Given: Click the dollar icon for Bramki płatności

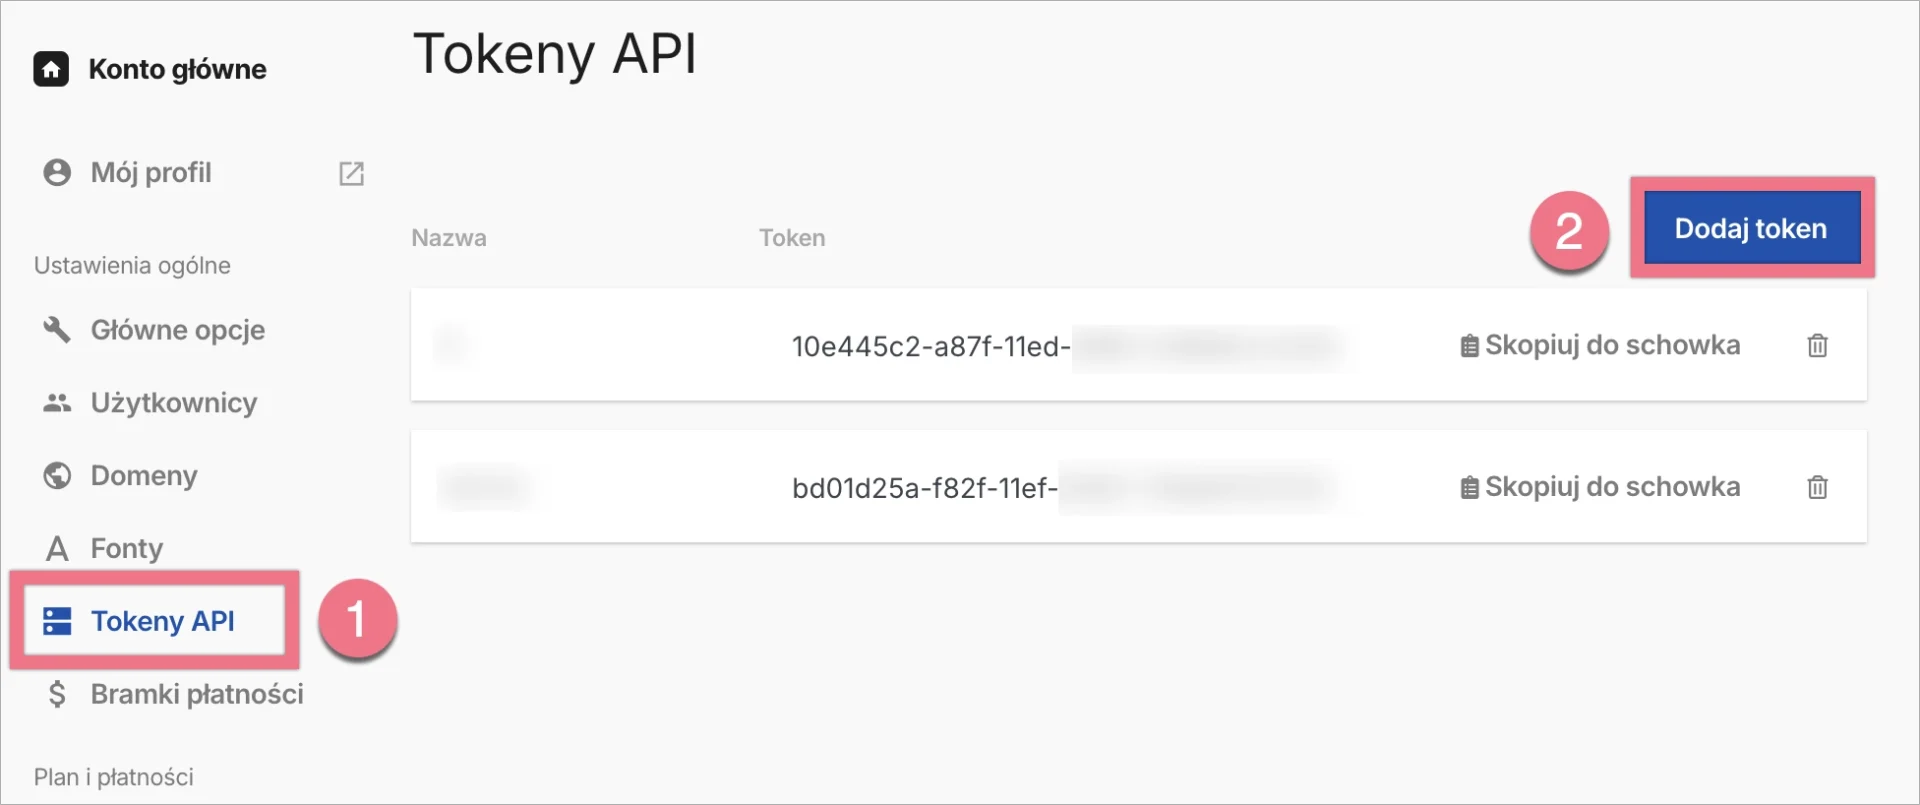Looking at the screenshot, I should 57,694.
